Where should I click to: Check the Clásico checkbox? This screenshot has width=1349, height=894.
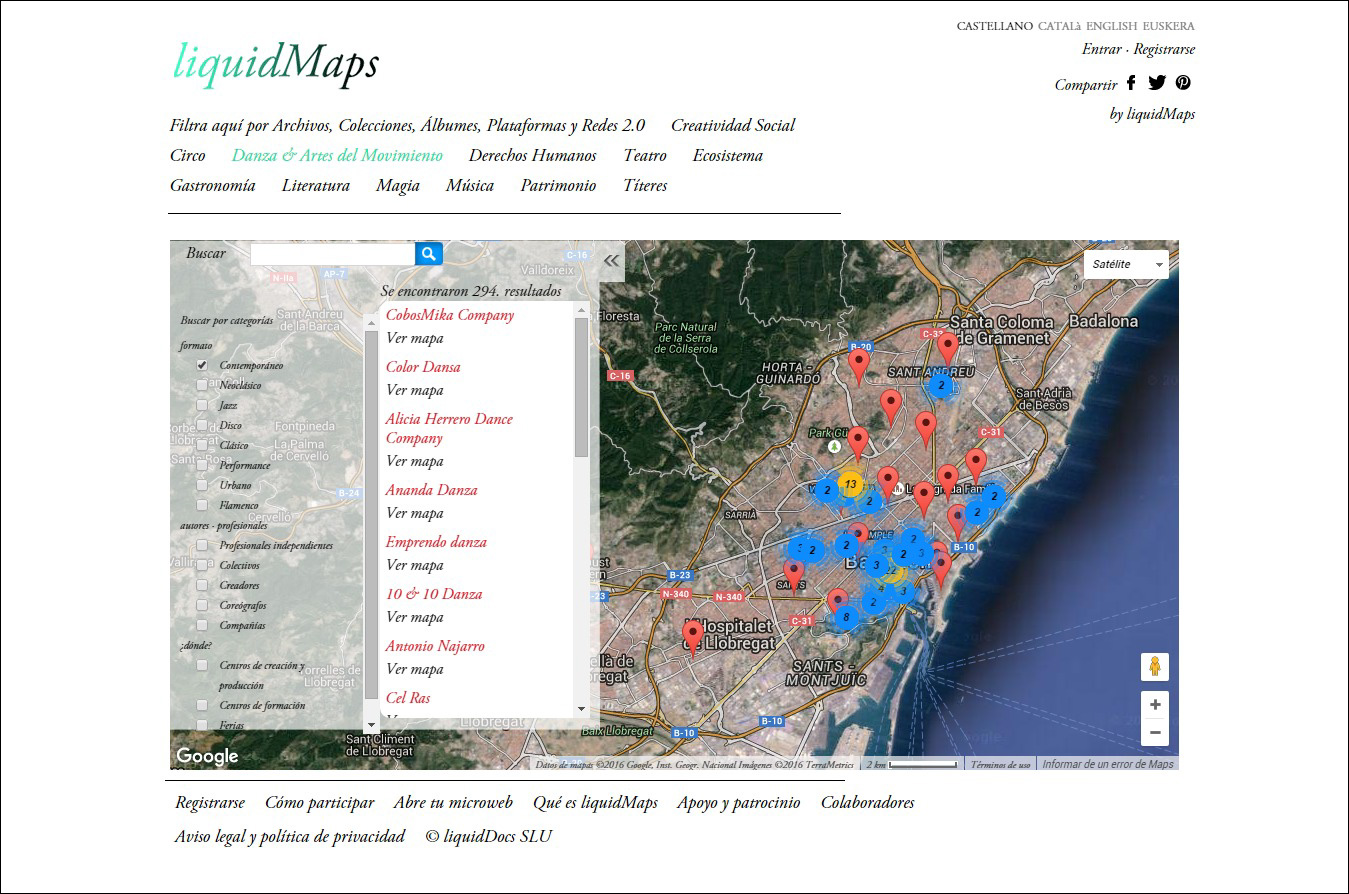coord(202,445)
